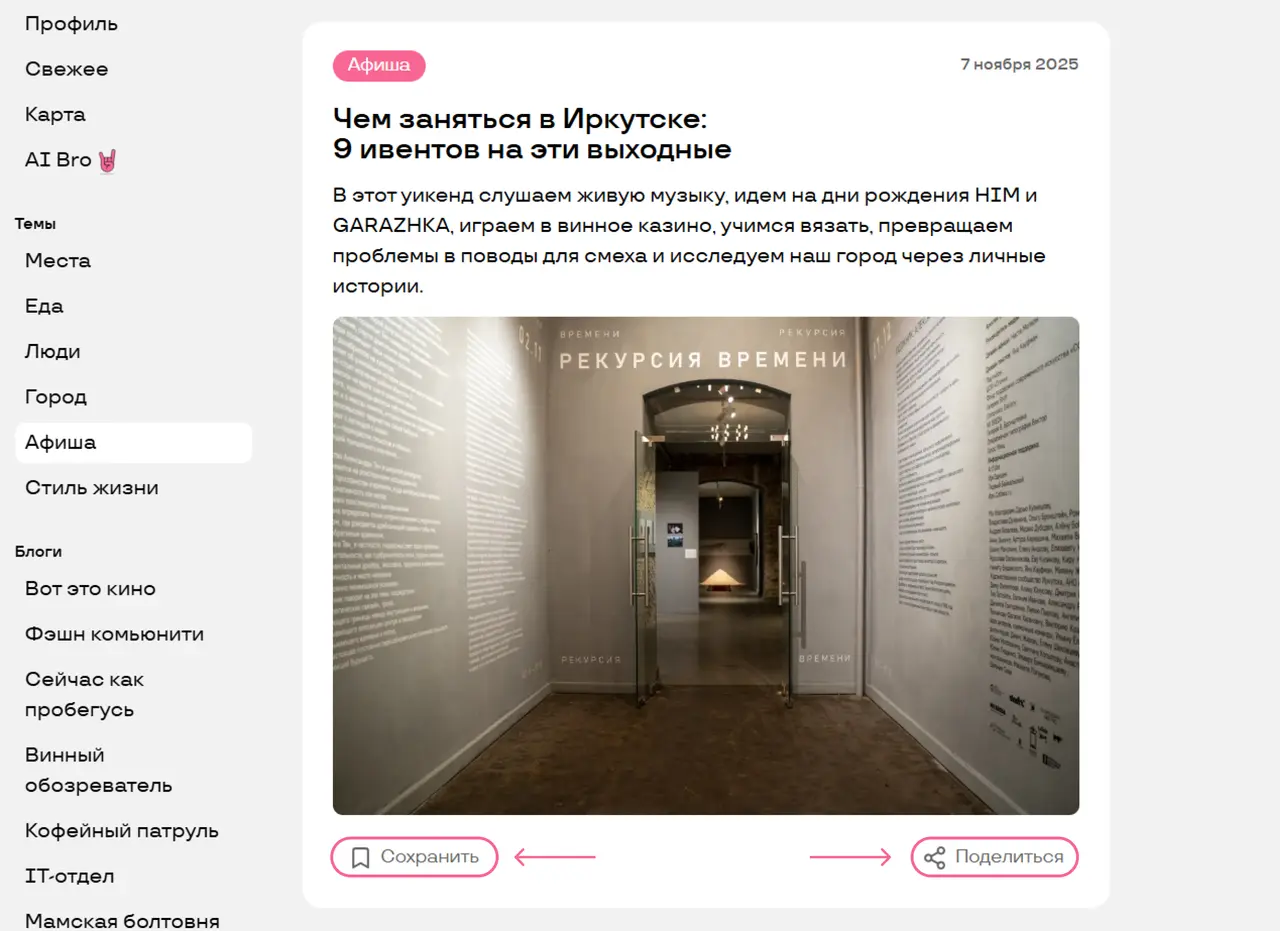
Task: Click the bookmark icon in Сохранить button
Action: click(361, 857)
